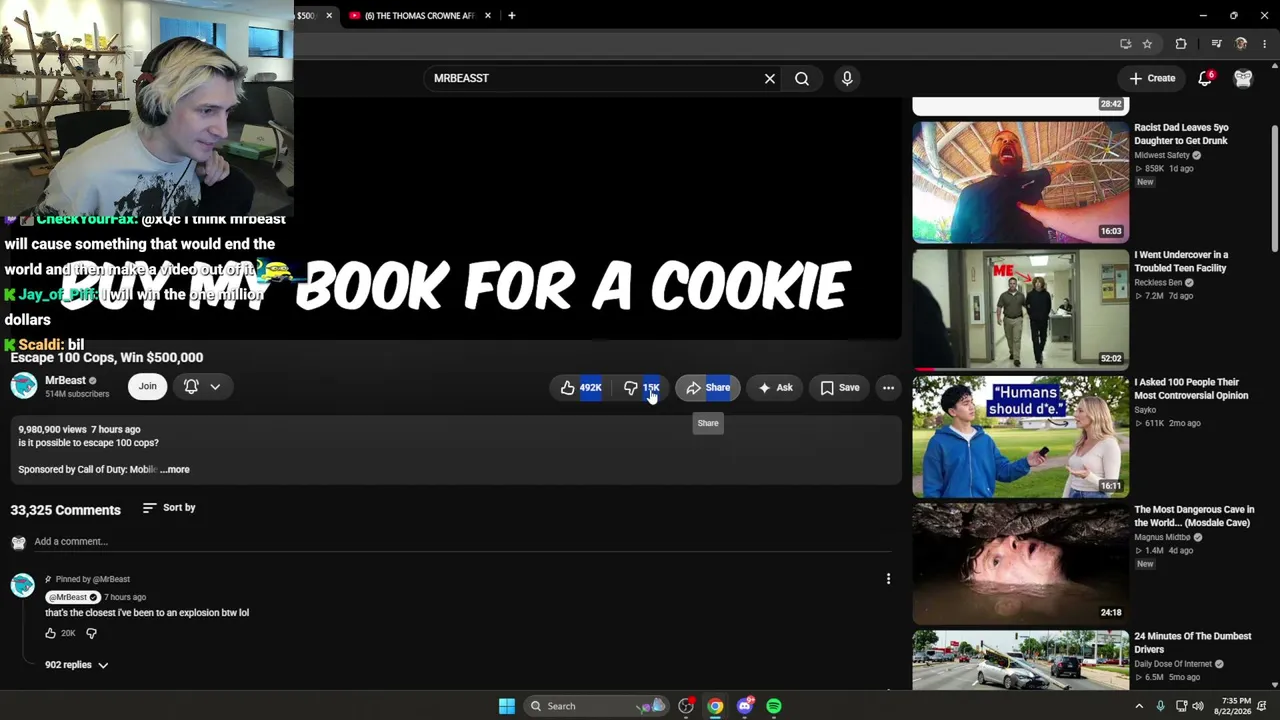Viewport: 1280px width, 720px height.
Task: Open the Sort by comments dropdown
Action: (x=169, y=508)
